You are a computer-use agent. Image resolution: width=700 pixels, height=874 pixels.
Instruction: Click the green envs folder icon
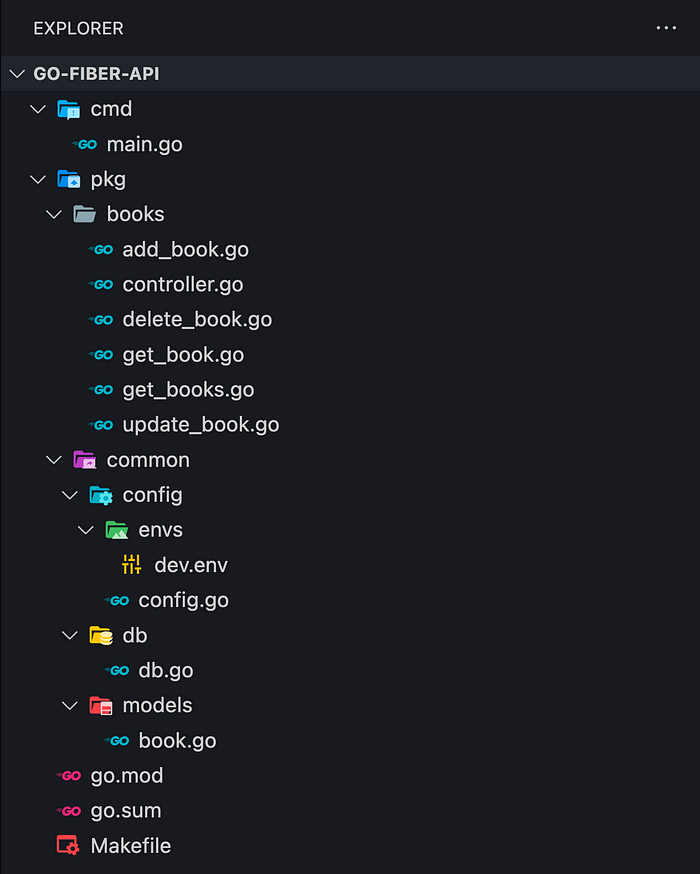tap(116, 530)
